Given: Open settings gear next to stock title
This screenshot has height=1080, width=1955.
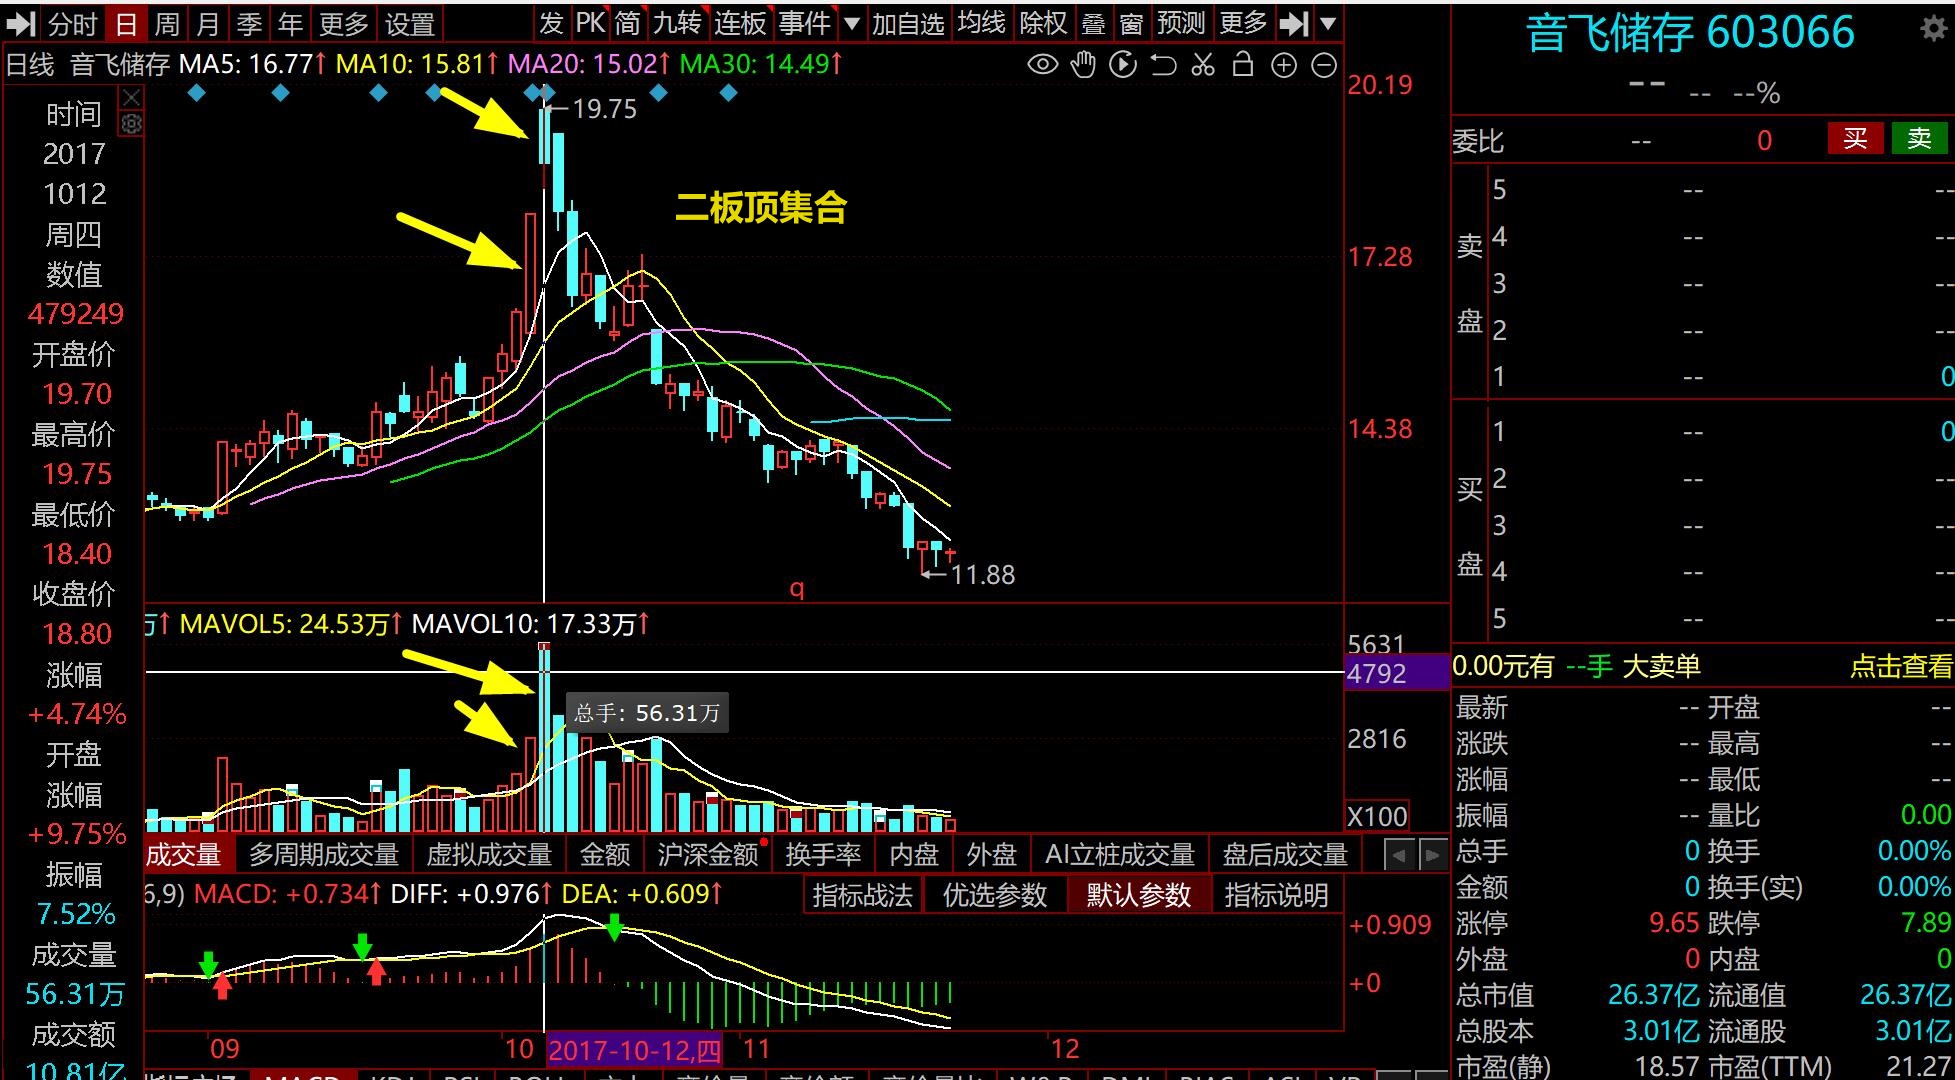Looking at the screenshot, I should [x=1933, y=29].
